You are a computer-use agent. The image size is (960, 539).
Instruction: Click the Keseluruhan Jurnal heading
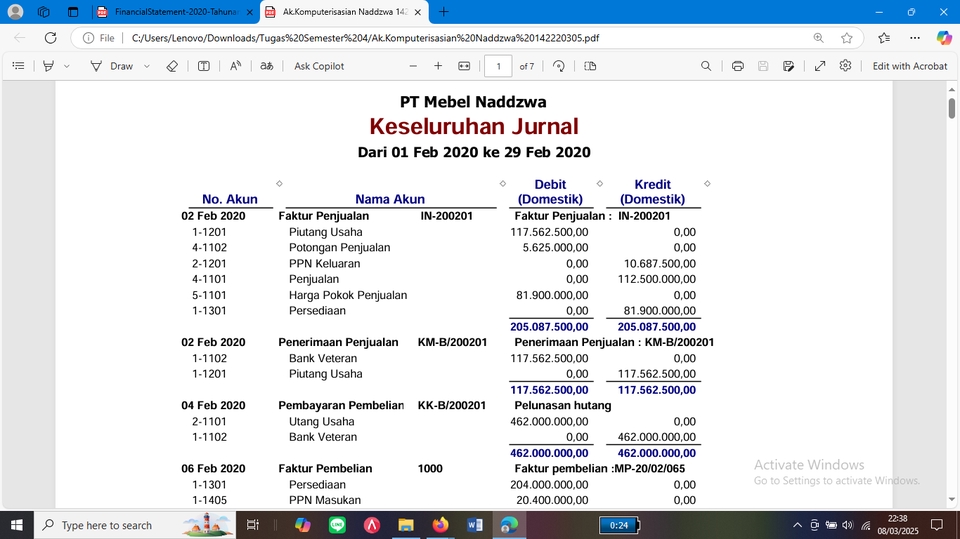(474, 126)
